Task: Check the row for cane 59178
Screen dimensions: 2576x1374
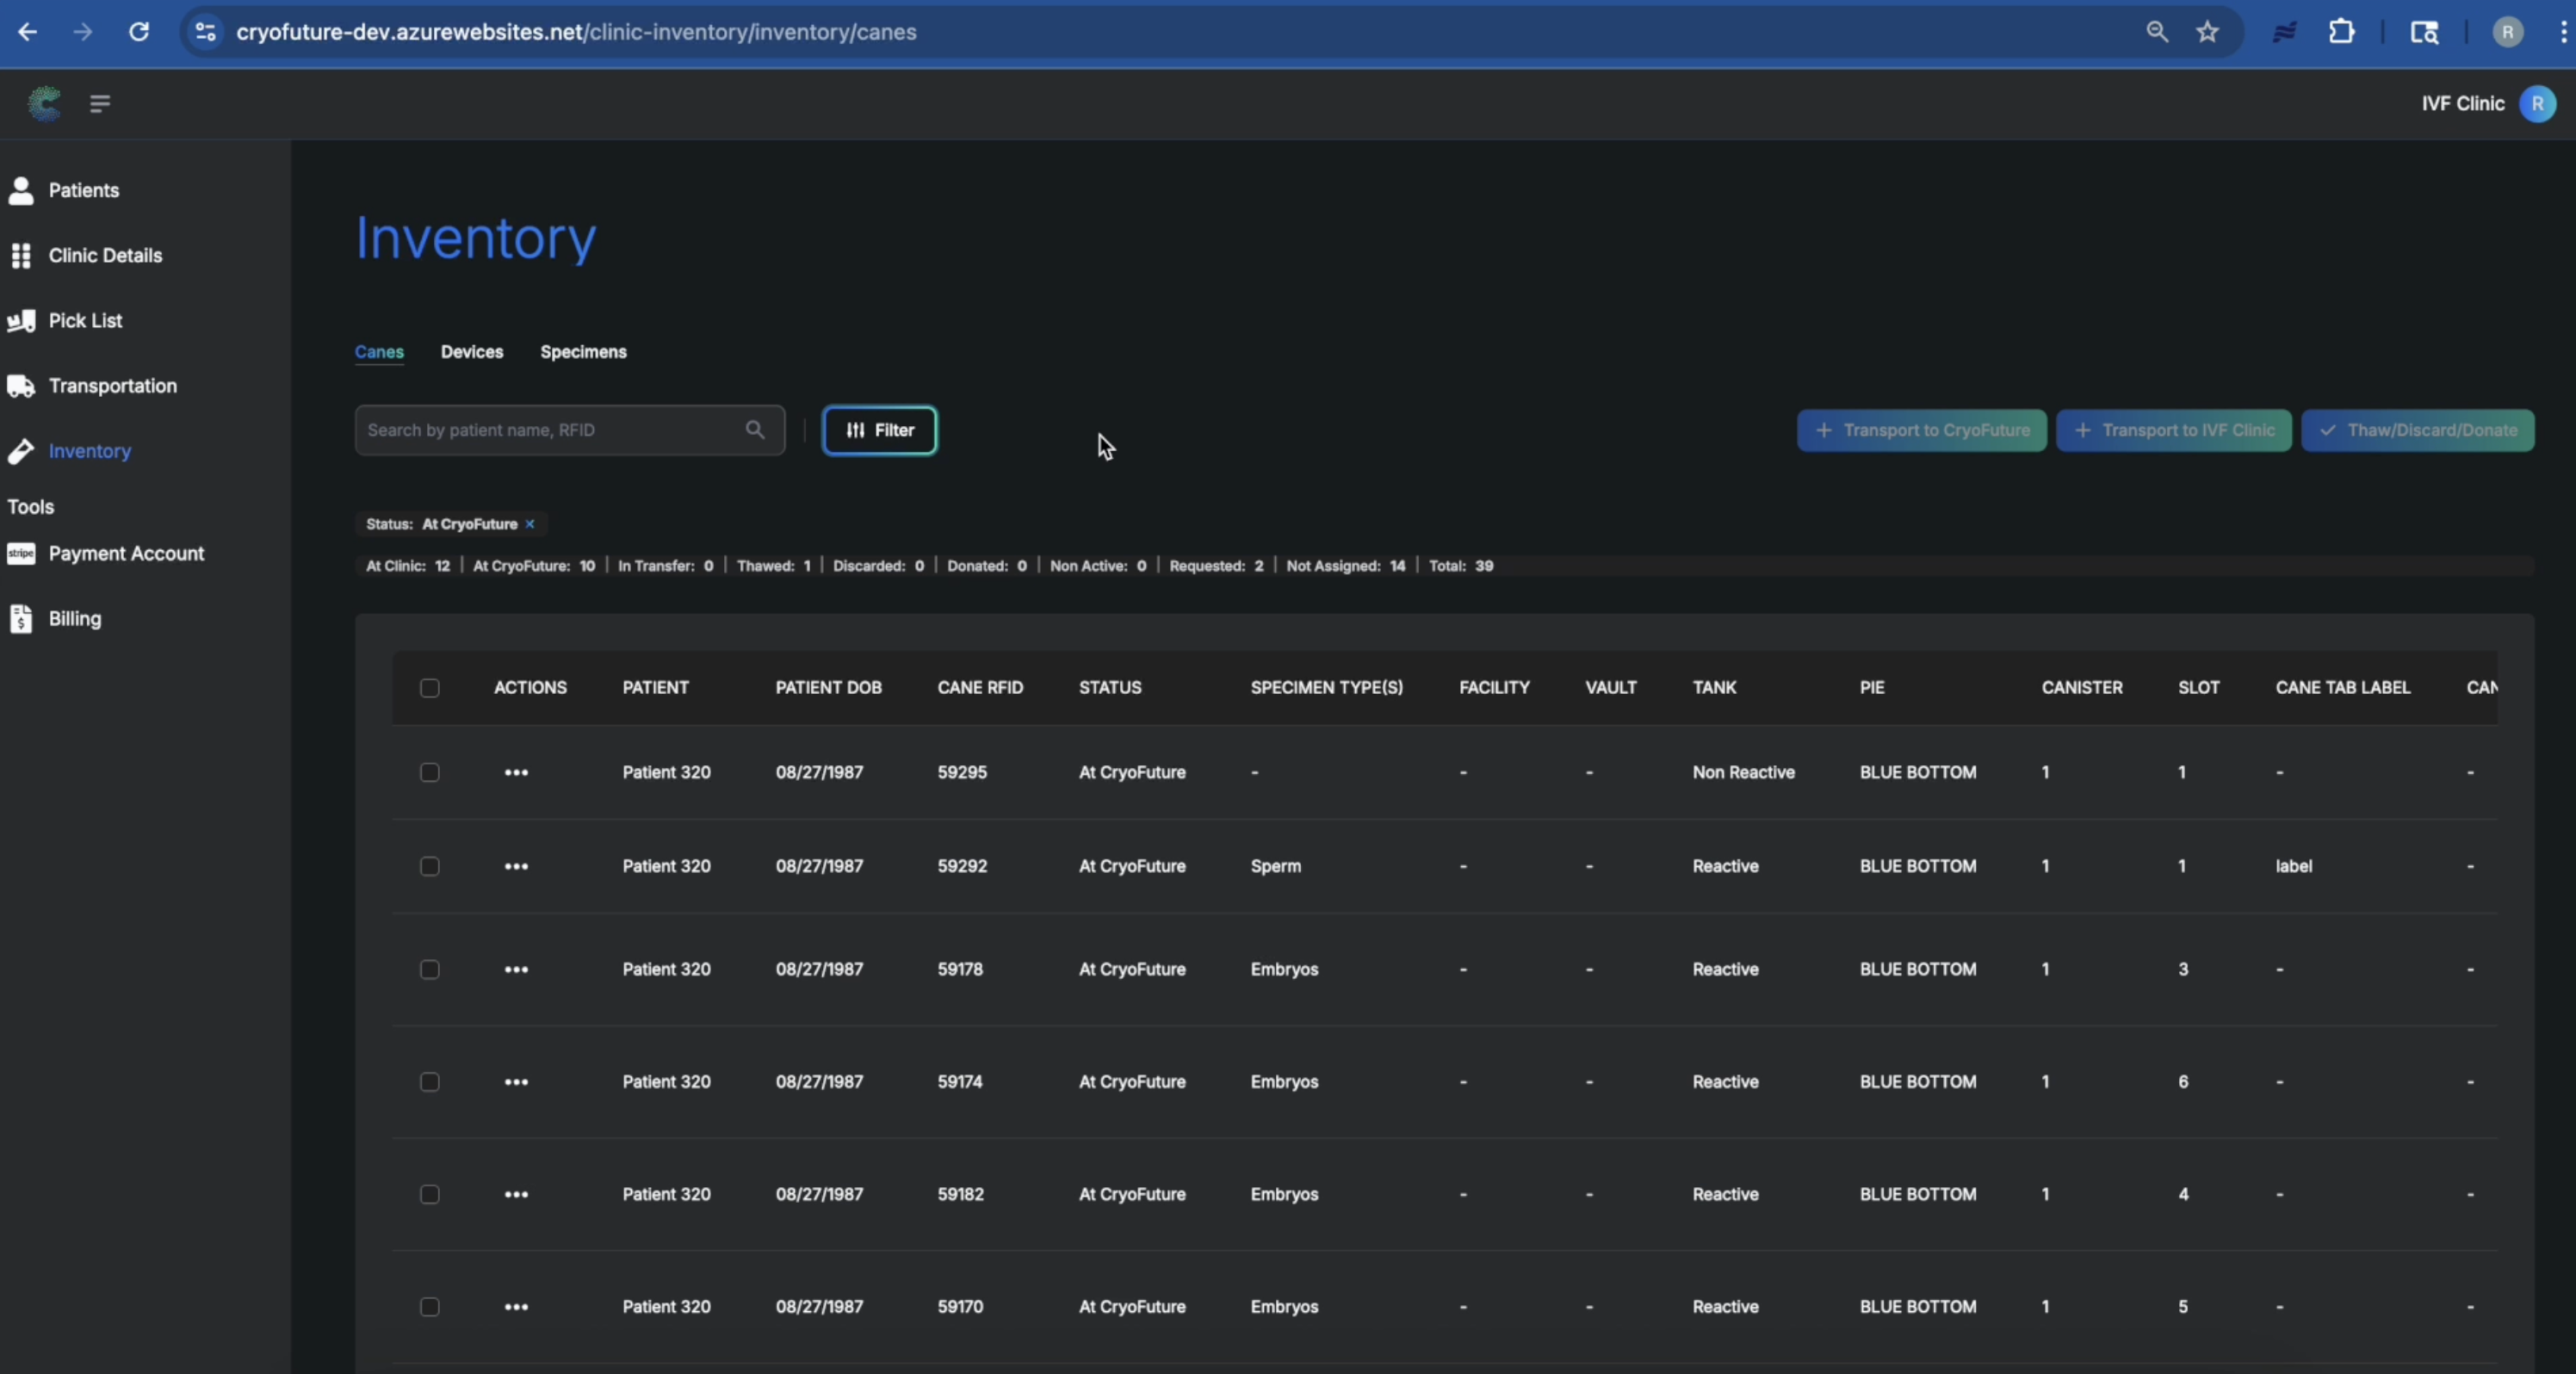Action: (x=429, y=969)
